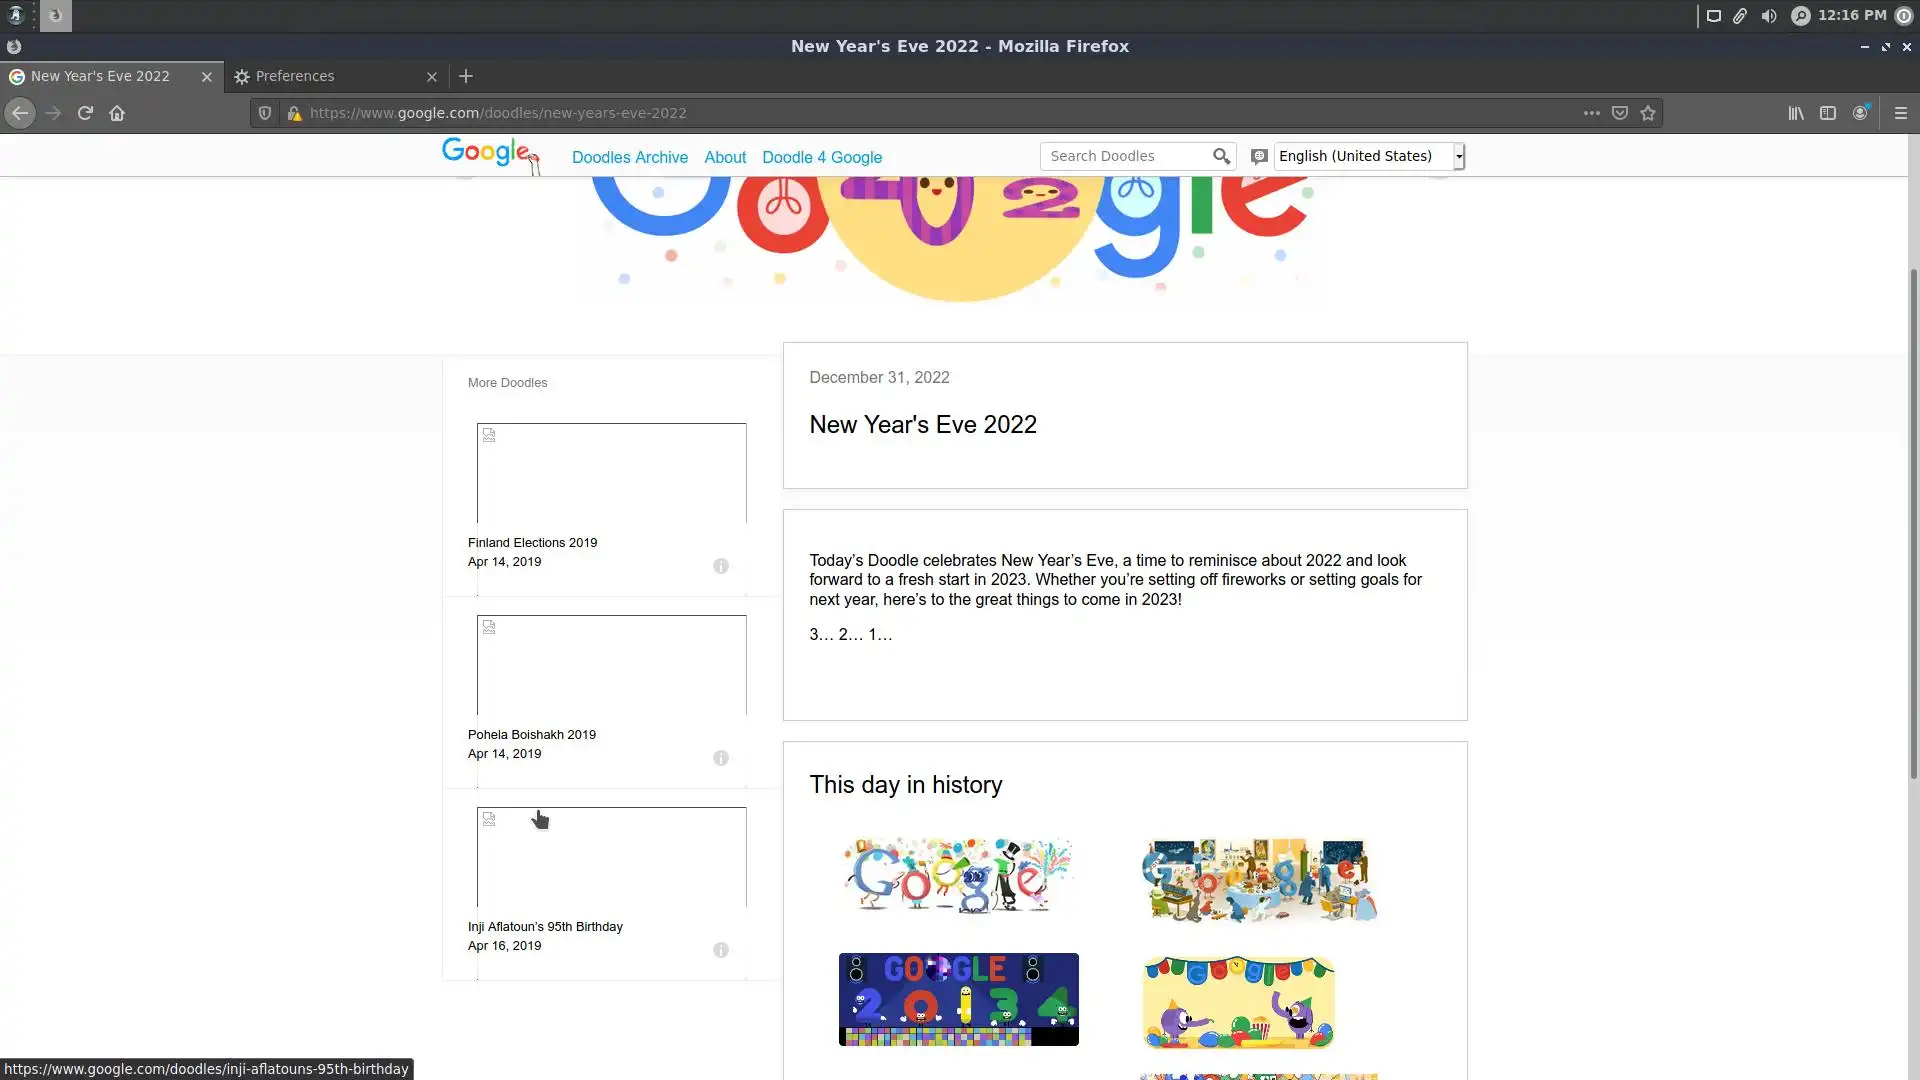Click the system volume icon in tray

click(1769, 15)
